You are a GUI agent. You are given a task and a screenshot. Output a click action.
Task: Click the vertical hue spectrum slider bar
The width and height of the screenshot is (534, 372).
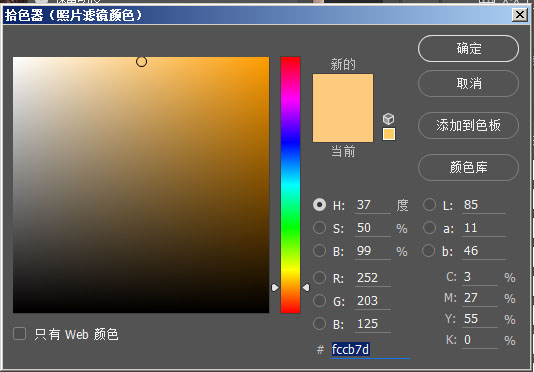click(290, 185)
